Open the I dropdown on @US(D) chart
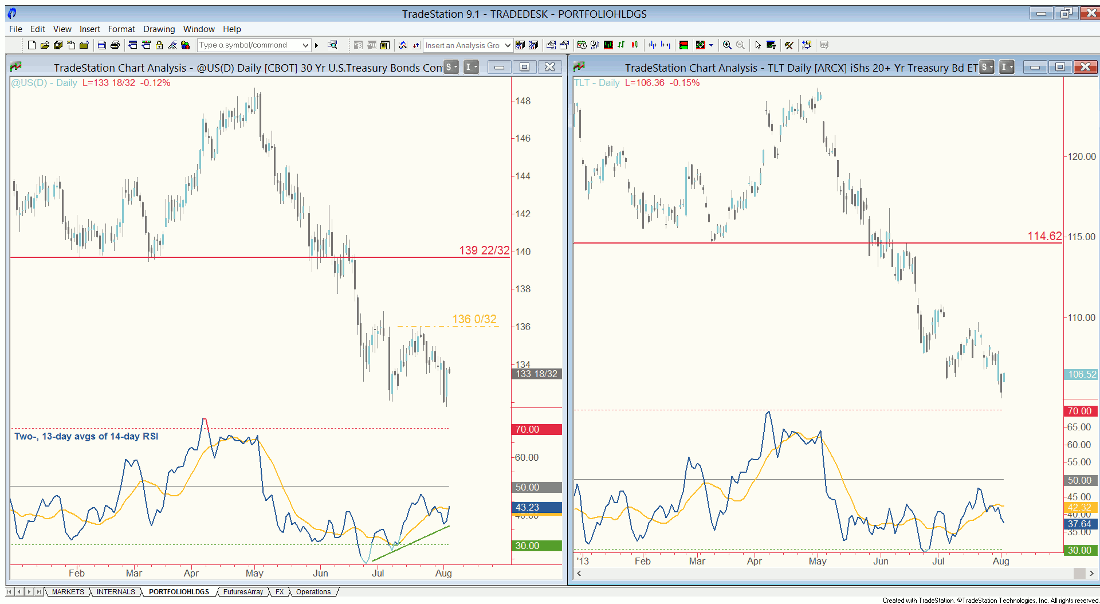 click(x=471, y=66)
